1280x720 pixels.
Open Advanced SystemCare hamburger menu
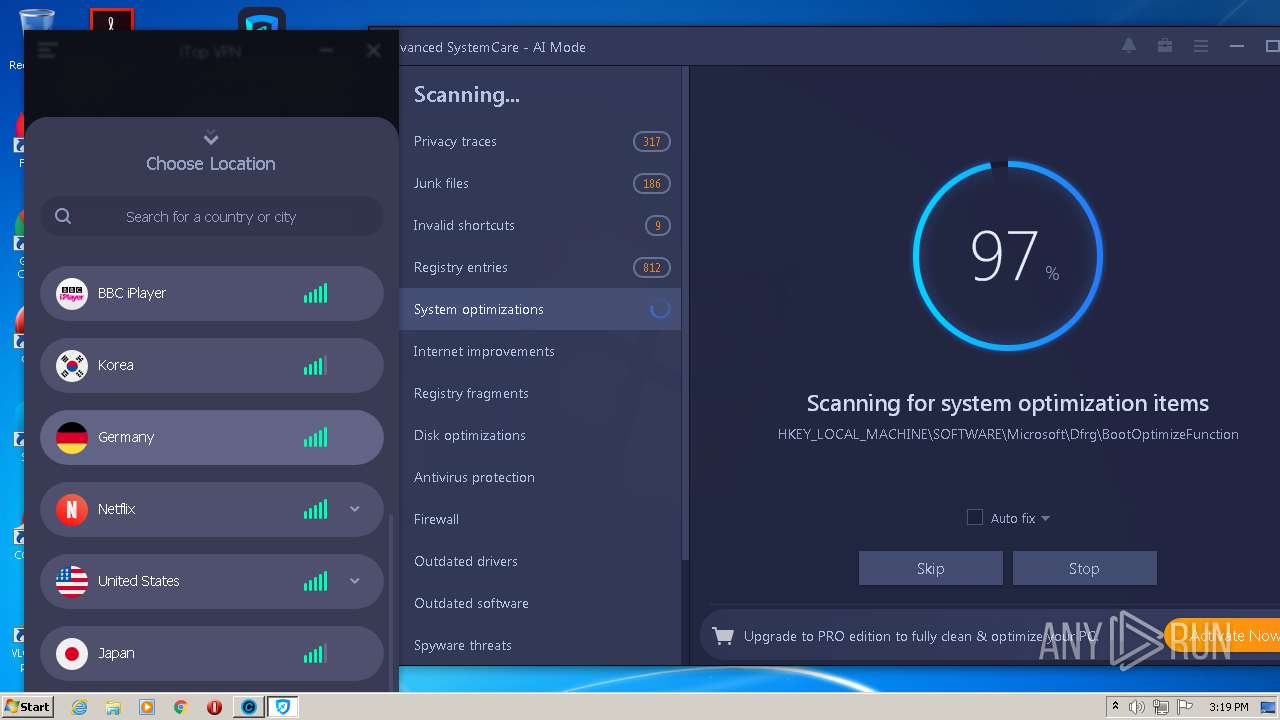tap(1201, 46)
